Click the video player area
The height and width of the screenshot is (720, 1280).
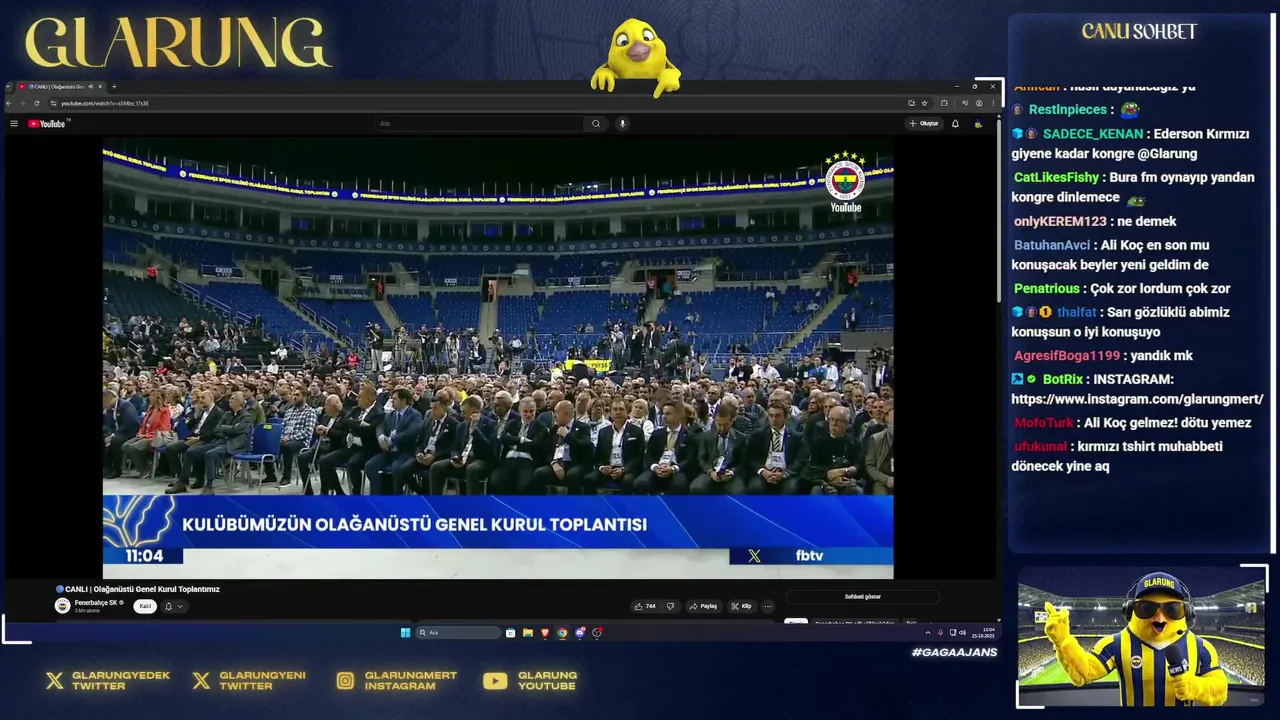[x=498, y=358]
